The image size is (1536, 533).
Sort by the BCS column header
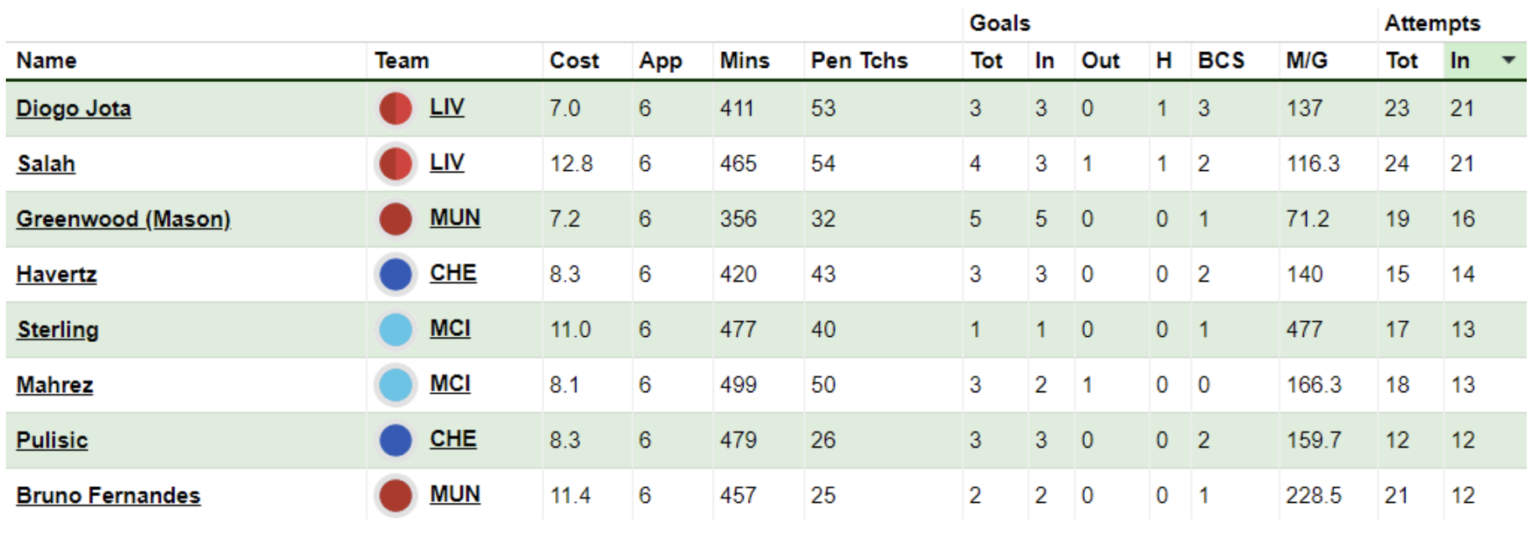[x=1221, y=61]
